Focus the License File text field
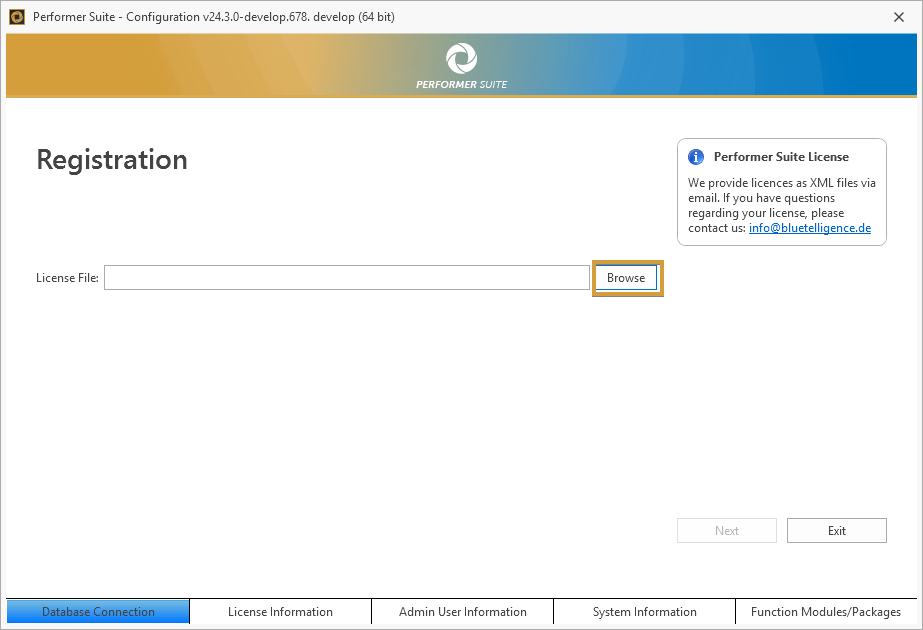Image resolution: width=923 pixels, height=630 pixels. [346, 278]
